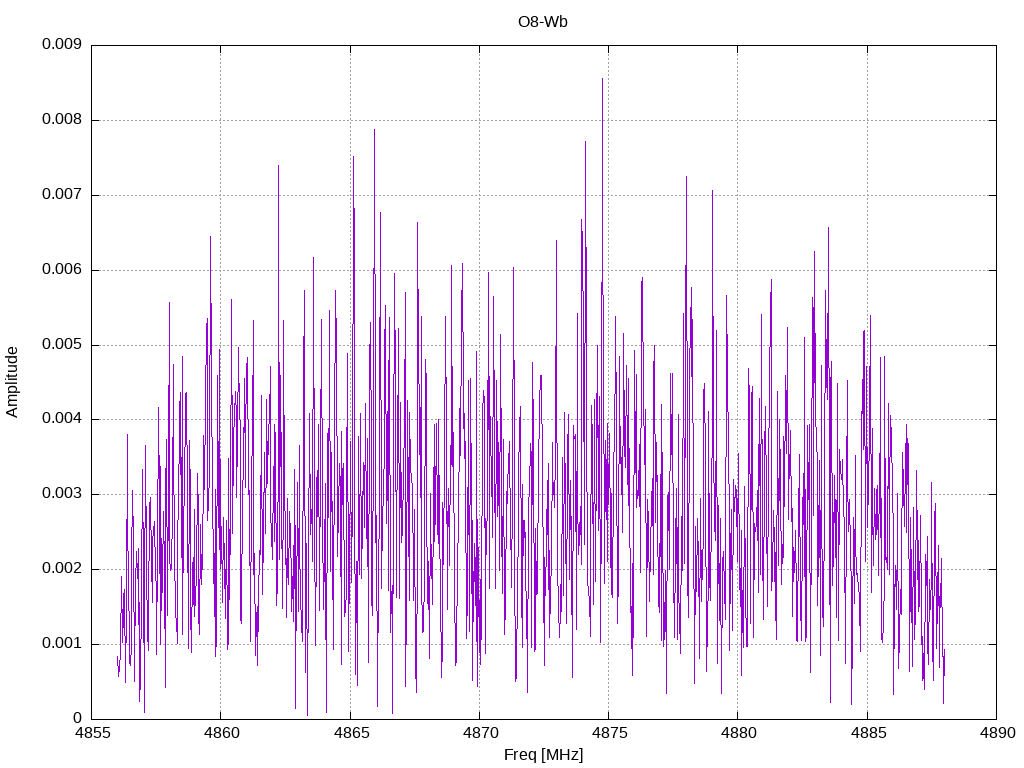Click the Freq [MHz] axis label

(x=543, y=755)
